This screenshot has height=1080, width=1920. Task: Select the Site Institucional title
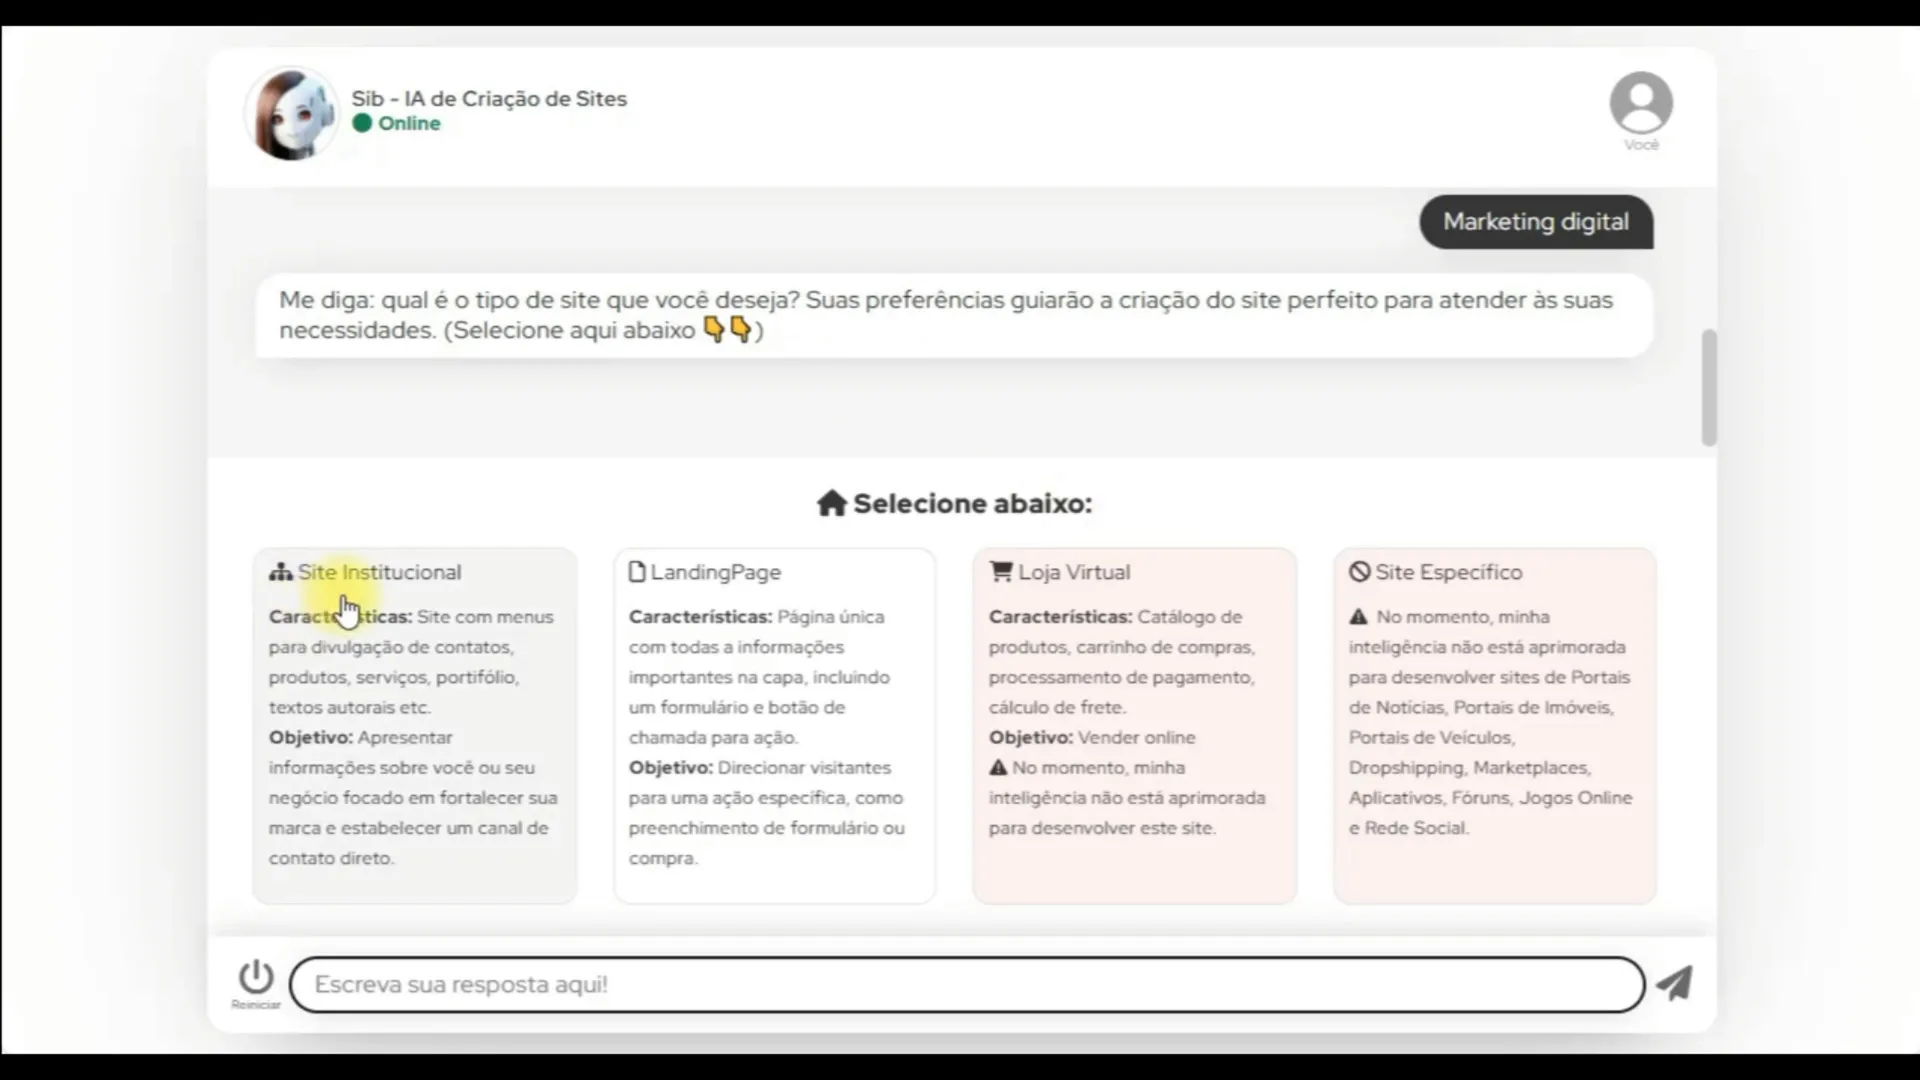coord(379,572)
